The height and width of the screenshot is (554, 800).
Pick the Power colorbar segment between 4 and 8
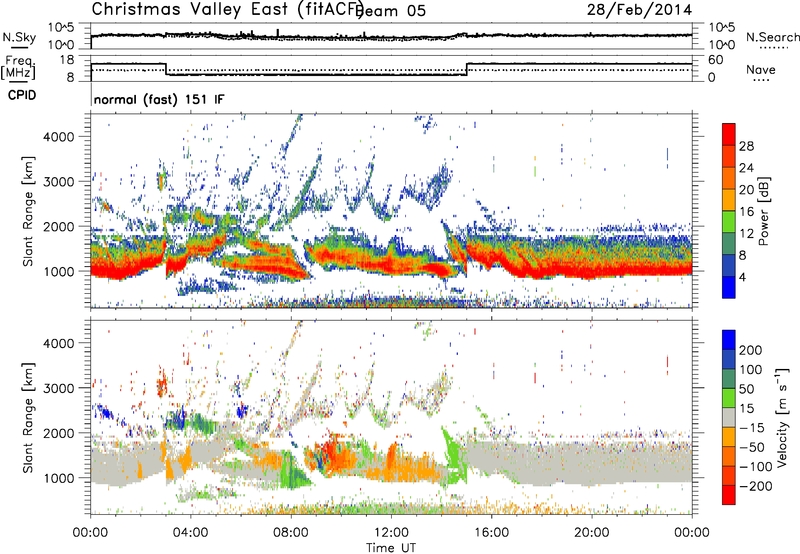pos(729,265)
